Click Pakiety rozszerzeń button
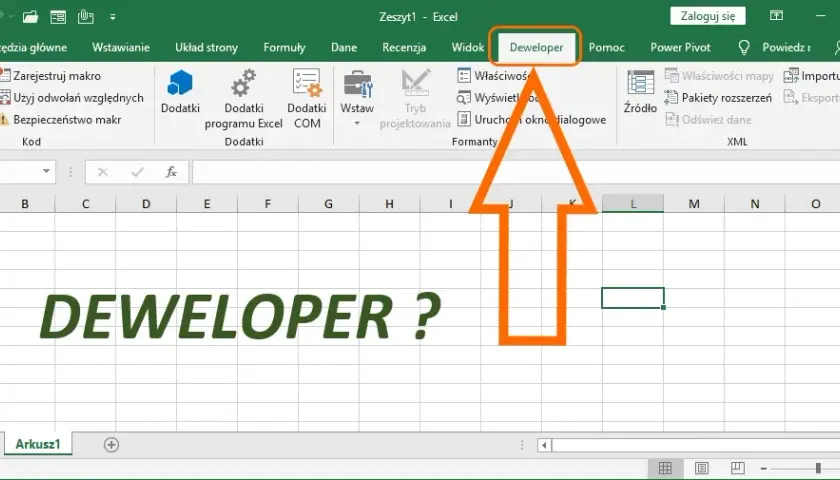 [x=718, y=98]
